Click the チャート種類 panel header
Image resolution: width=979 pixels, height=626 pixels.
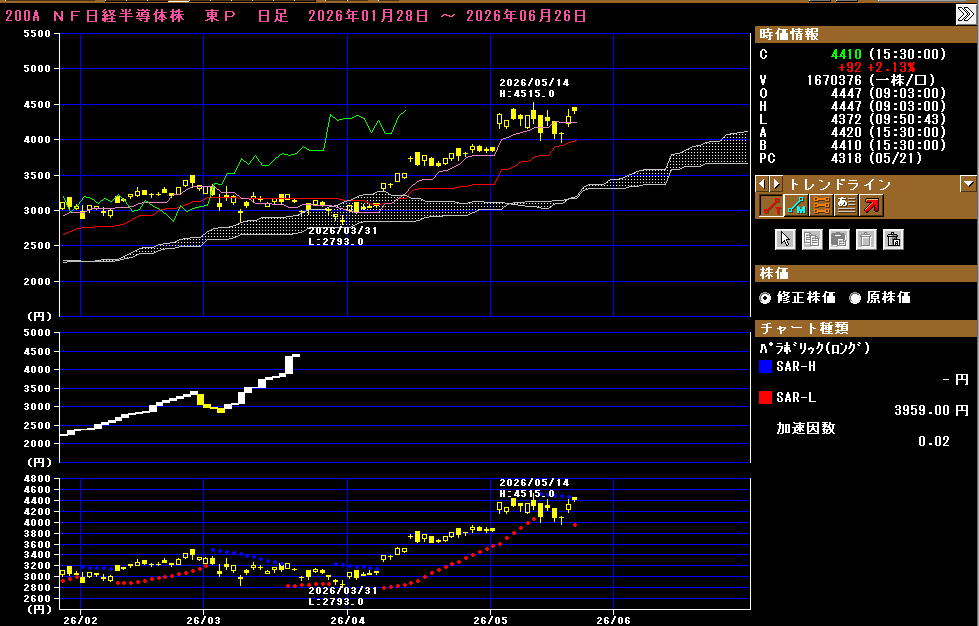pos(866,328)
